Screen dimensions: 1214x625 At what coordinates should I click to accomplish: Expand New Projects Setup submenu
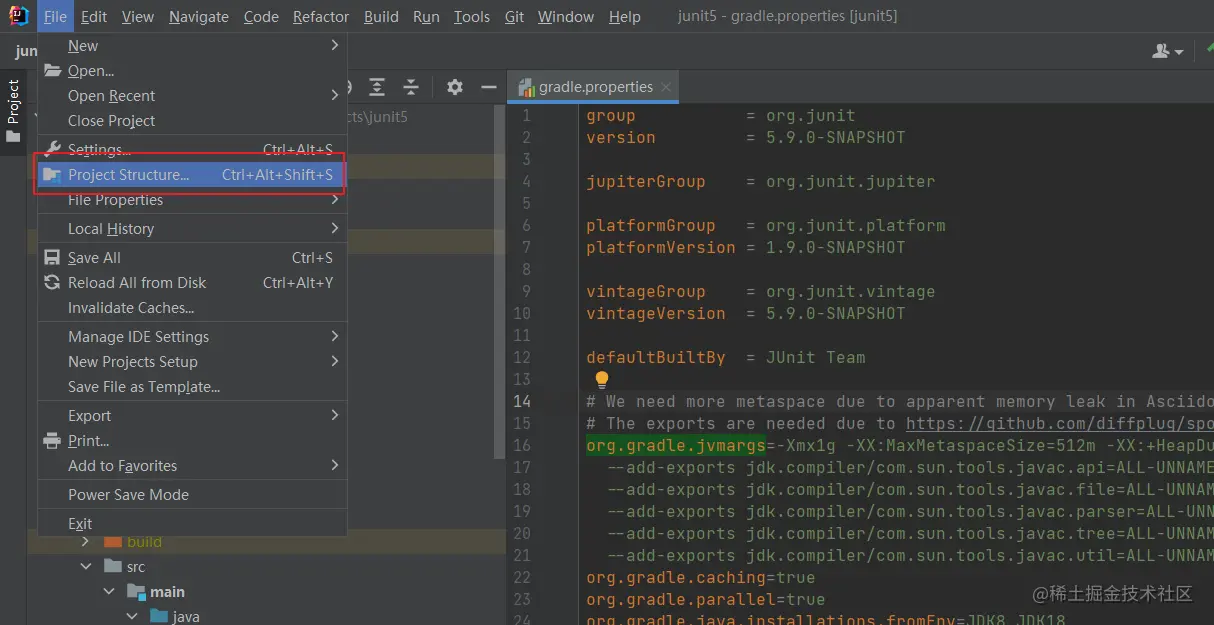(192, 362)
